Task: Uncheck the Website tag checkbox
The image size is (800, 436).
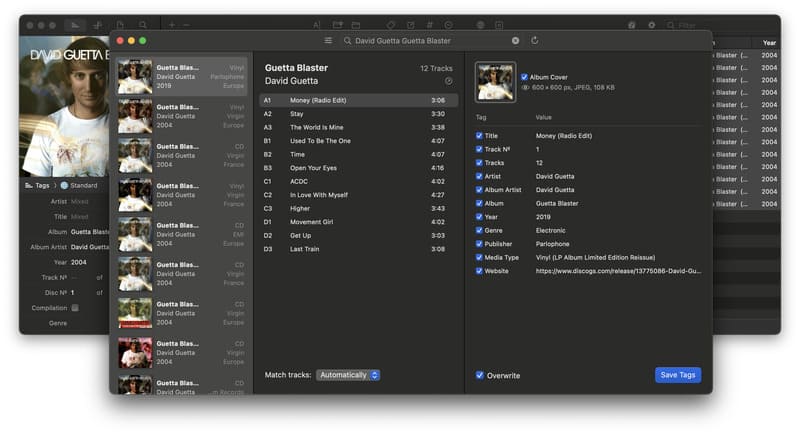Action: click(x=479, y=271)
